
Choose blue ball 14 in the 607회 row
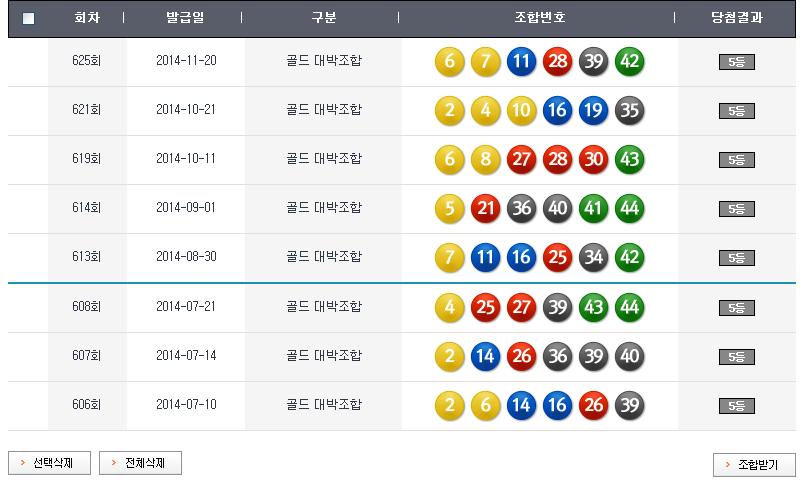click(486, 356)
